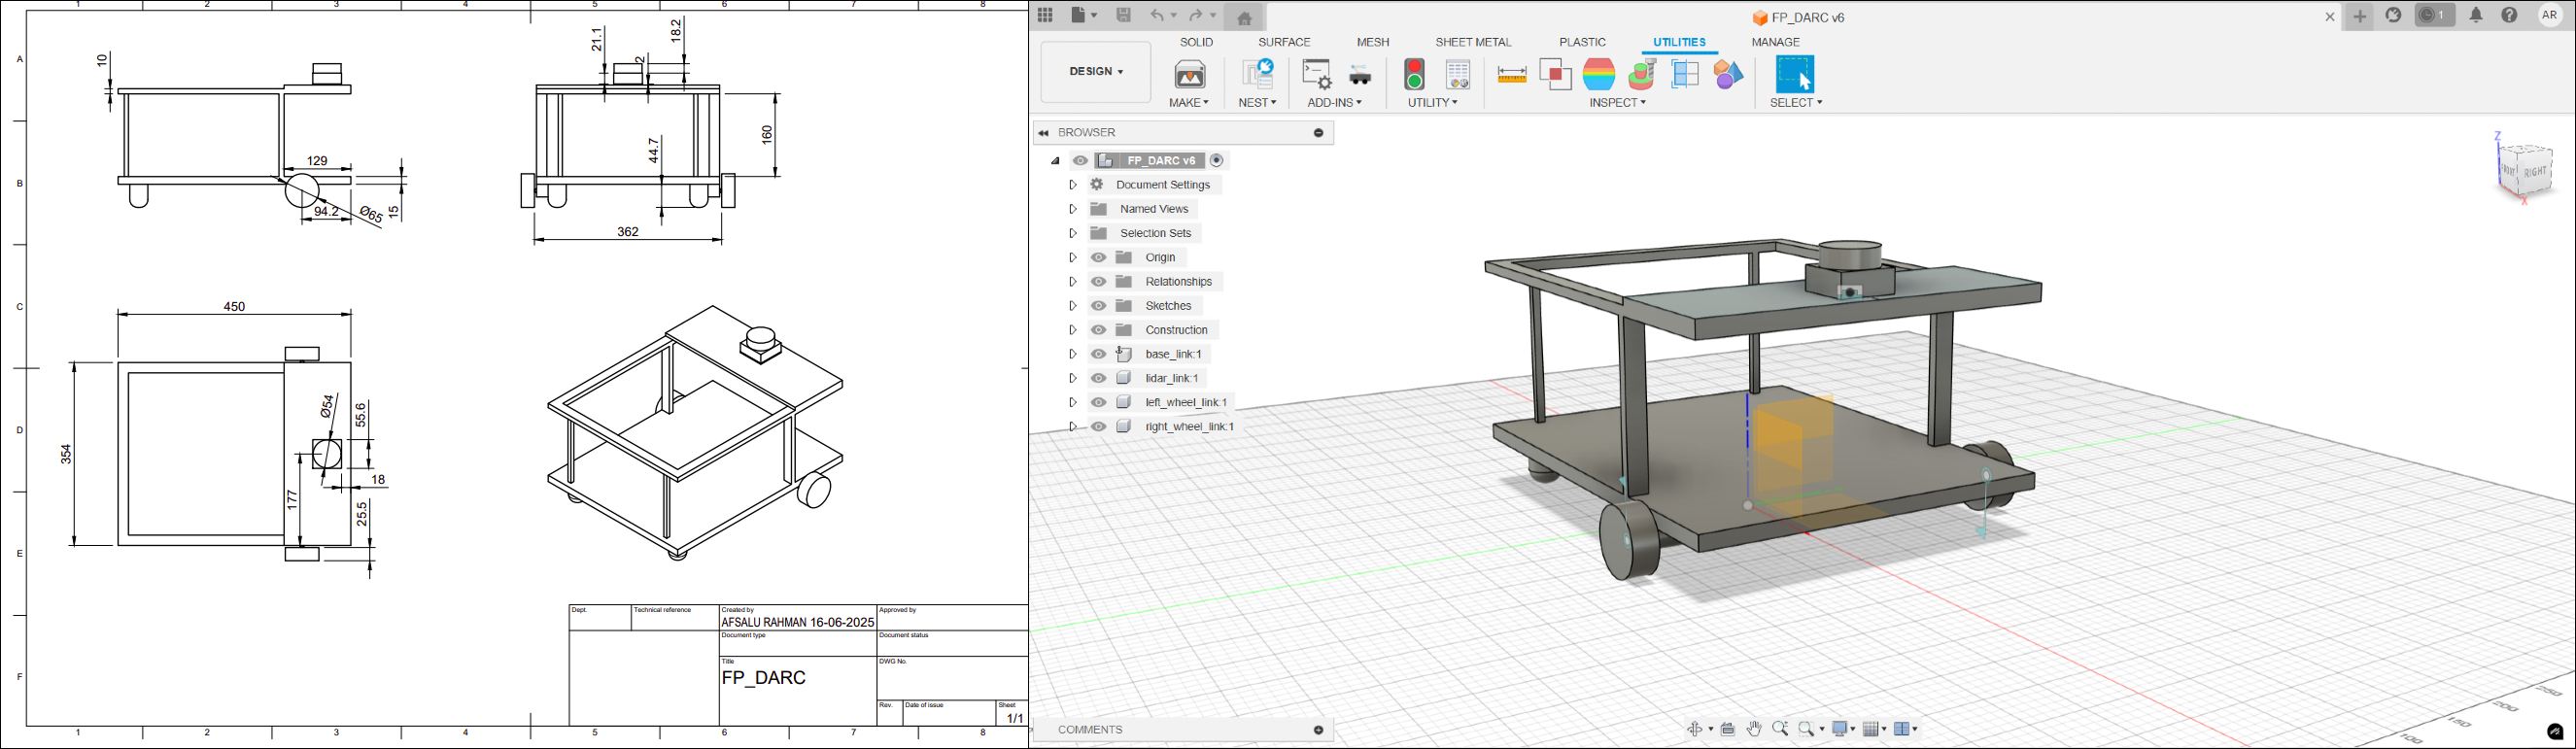Open the Zebra Analysis striped icon

(1599, 75)
